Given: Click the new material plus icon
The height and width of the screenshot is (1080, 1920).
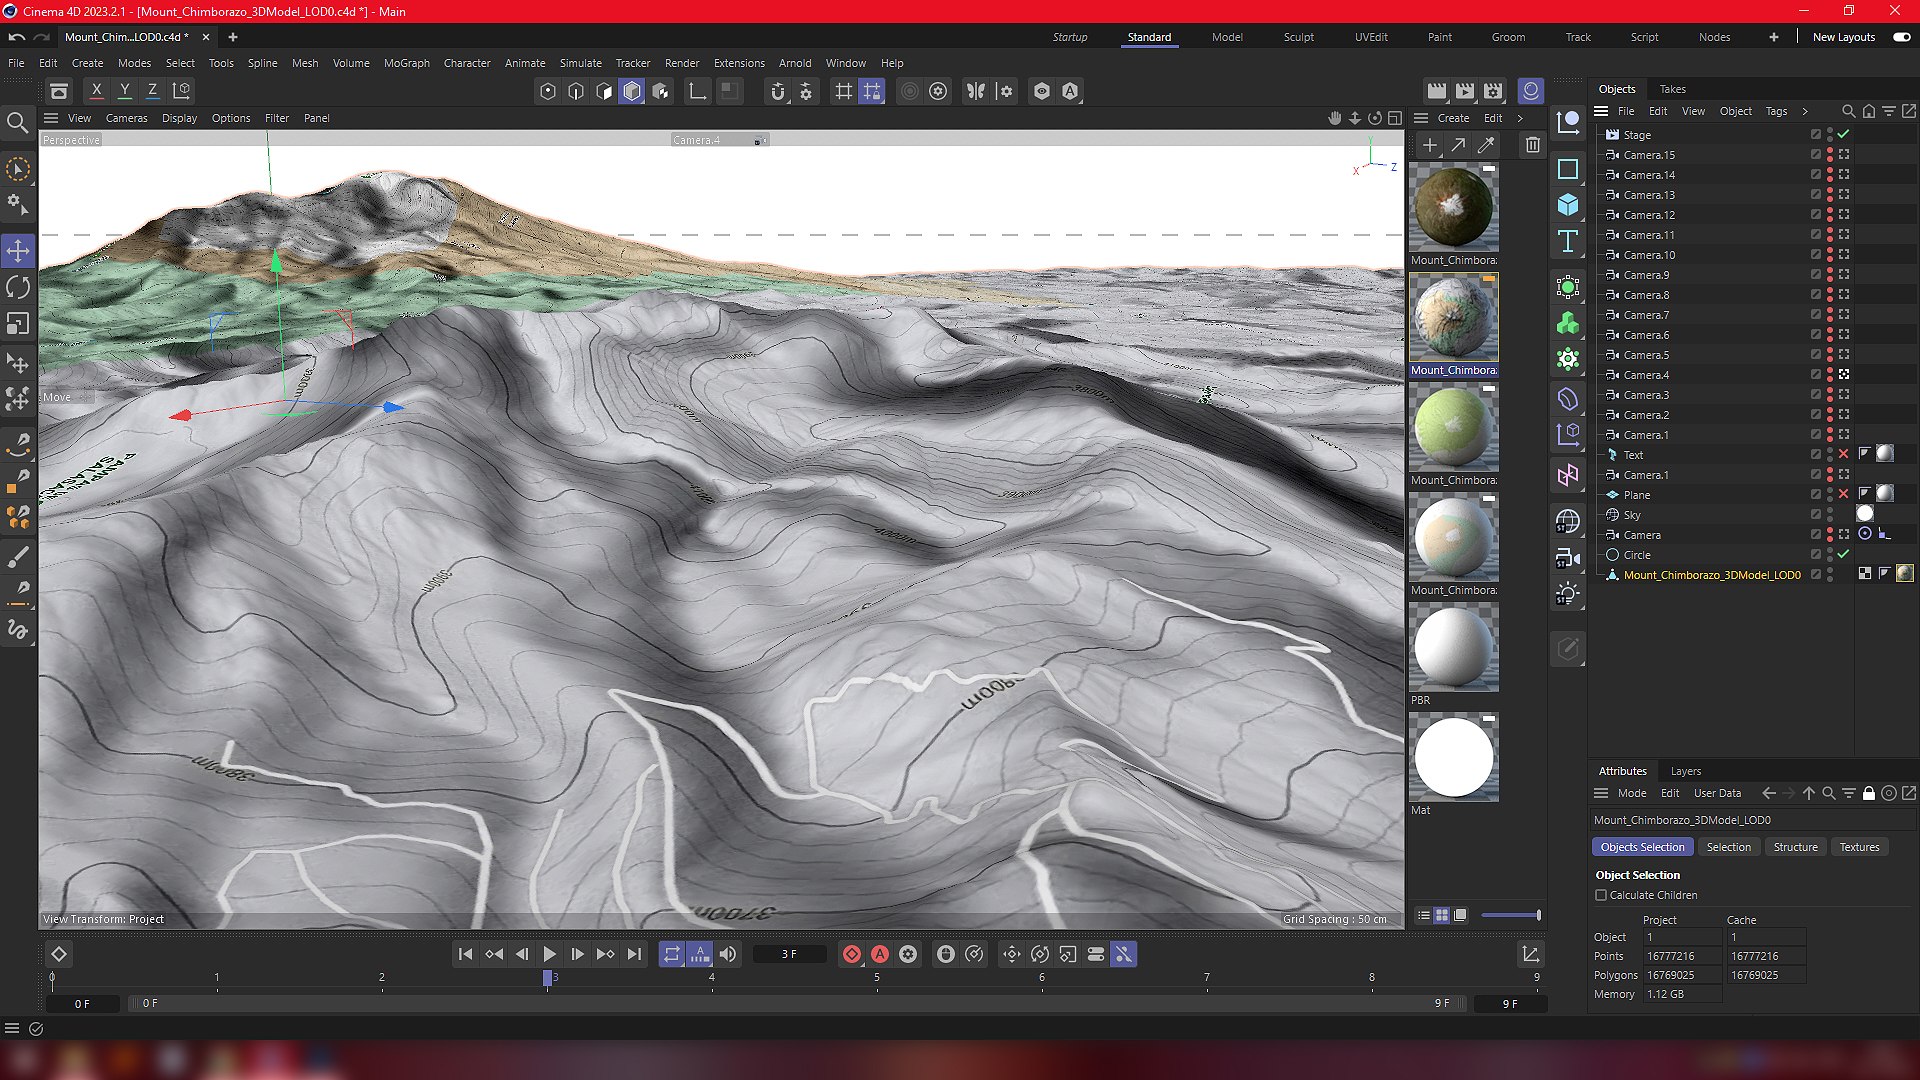Looking at the screenshot, I should tap(1430, 145).
